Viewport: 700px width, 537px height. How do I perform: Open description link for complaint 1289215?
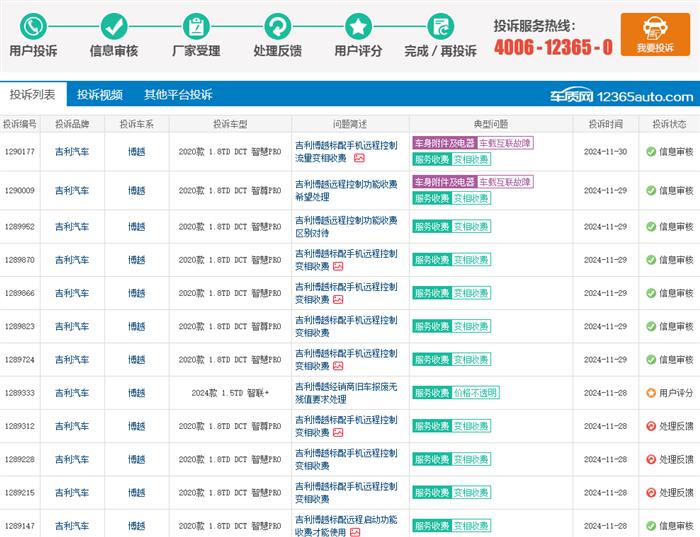pyautogui.click(x=346, y=493)
